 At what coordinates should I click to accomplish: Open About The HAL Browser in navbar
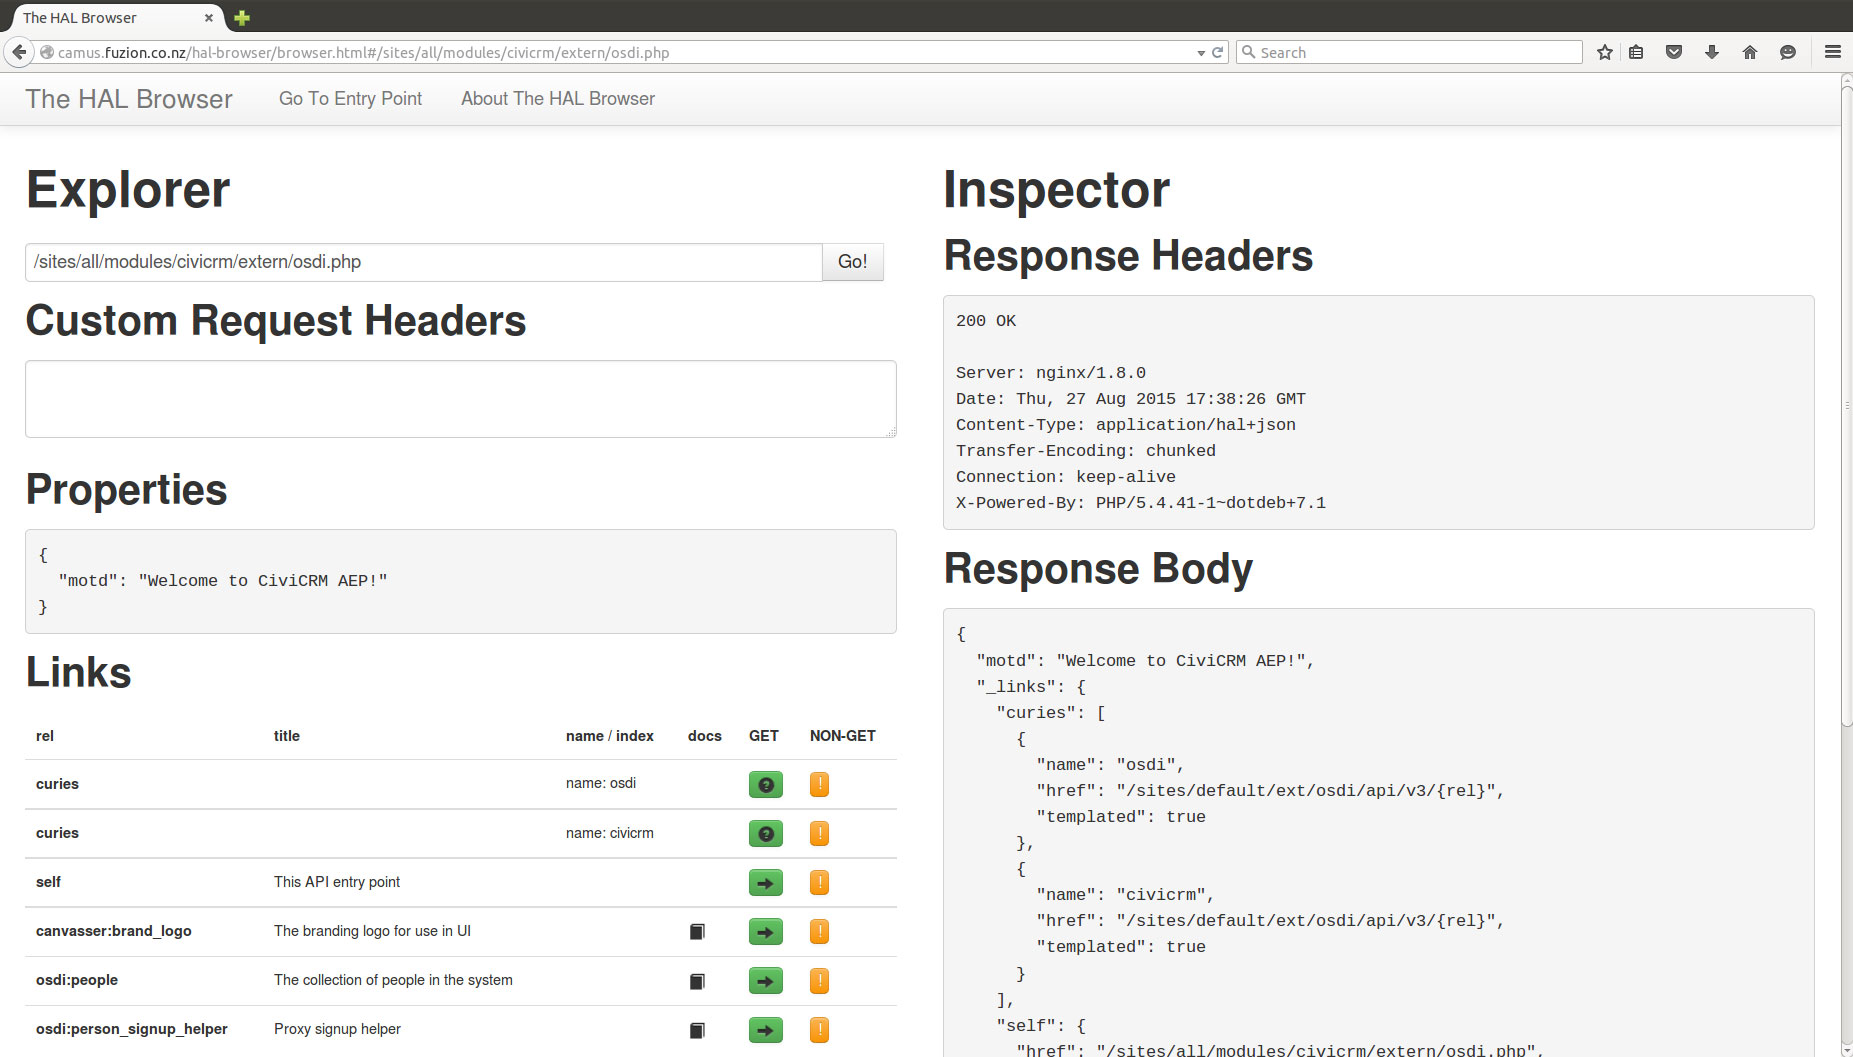pyautogui.click(x=558, y=99)
